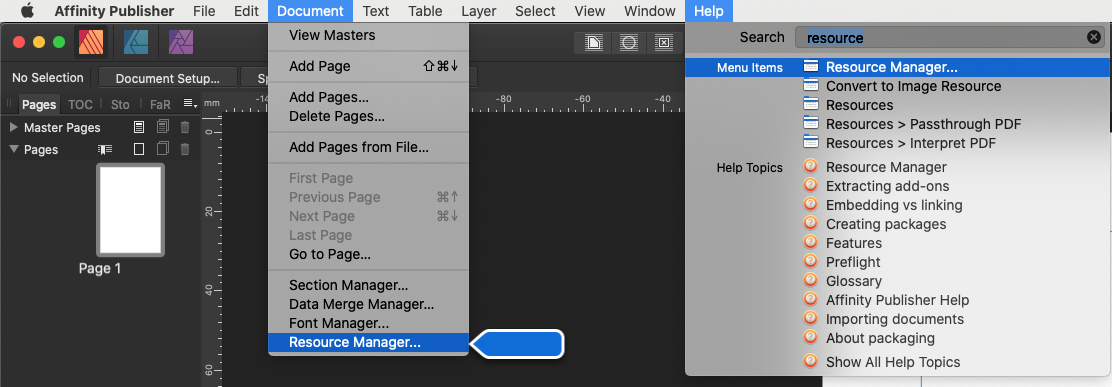Click toolbar icon showing page over lines
The image size is (1112, 387).
[x=594, y=43]
